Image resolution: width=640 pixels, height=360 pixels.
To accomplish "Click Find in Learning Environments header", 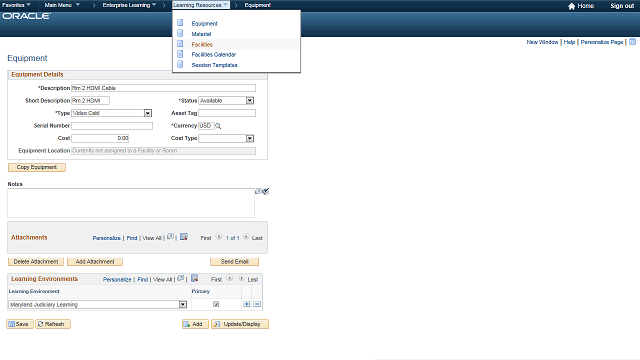I will (142, 280).
